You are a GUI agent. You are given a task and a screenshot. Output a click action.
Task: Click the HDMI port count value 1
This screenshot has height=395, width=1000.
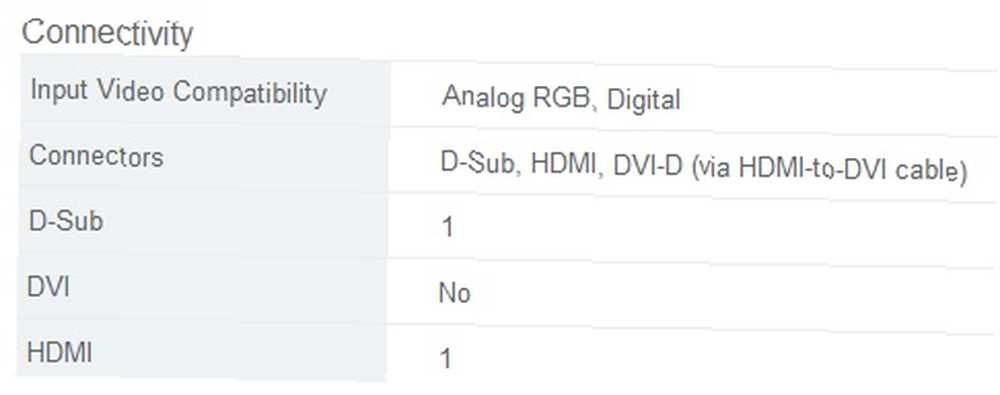pyautogui.click(x=446, y=359)
